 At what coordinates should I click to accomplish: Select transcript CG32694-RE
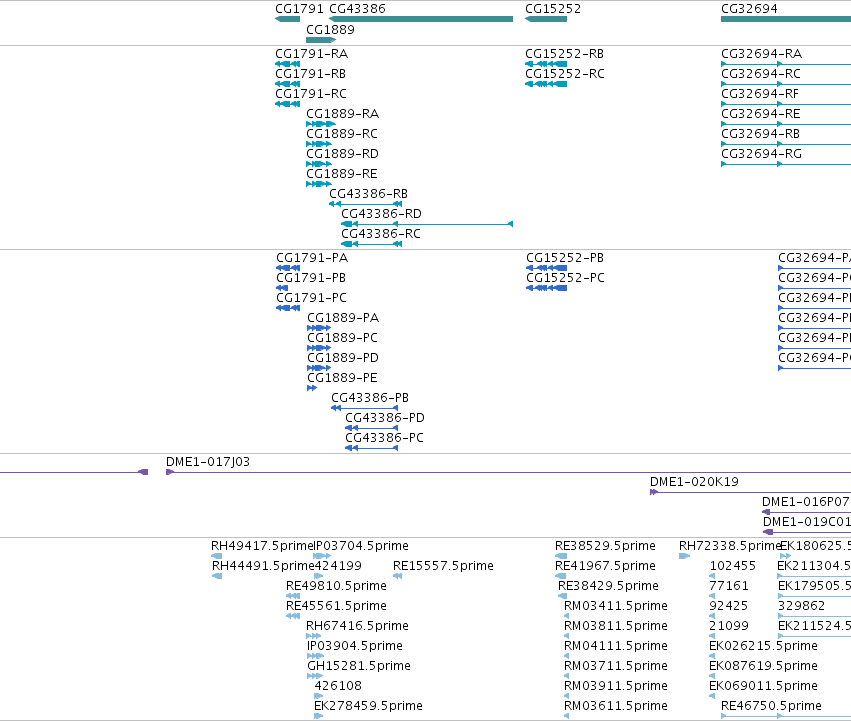click(x=761, y=114)
